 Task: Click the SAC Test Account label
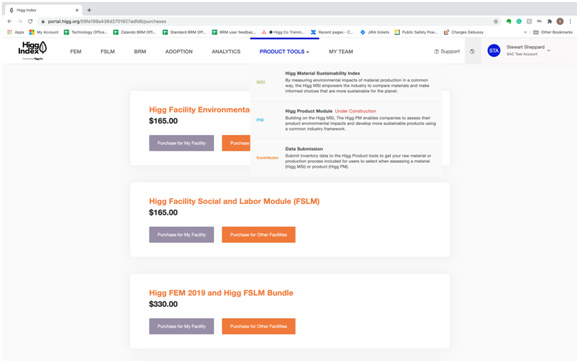tap(522, 54)
